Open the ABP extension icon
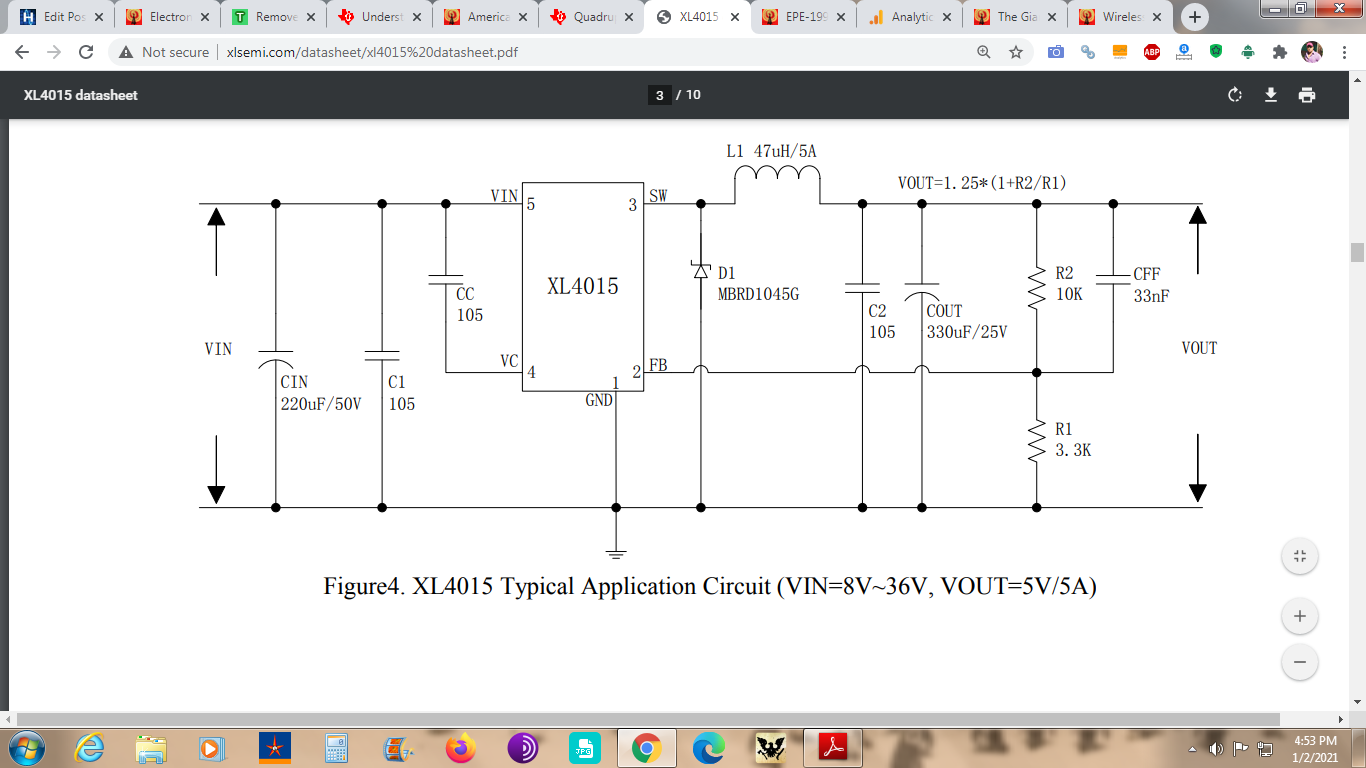 pyautogui.click(x=1152, y=52)
